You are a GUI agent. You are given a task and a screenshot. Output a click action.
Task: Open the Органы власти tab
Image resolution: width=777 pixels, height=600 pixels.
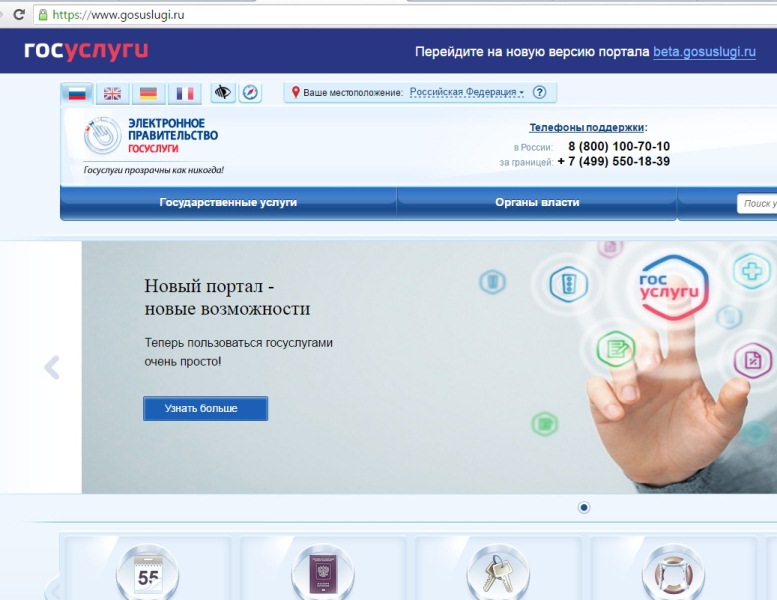537,202
